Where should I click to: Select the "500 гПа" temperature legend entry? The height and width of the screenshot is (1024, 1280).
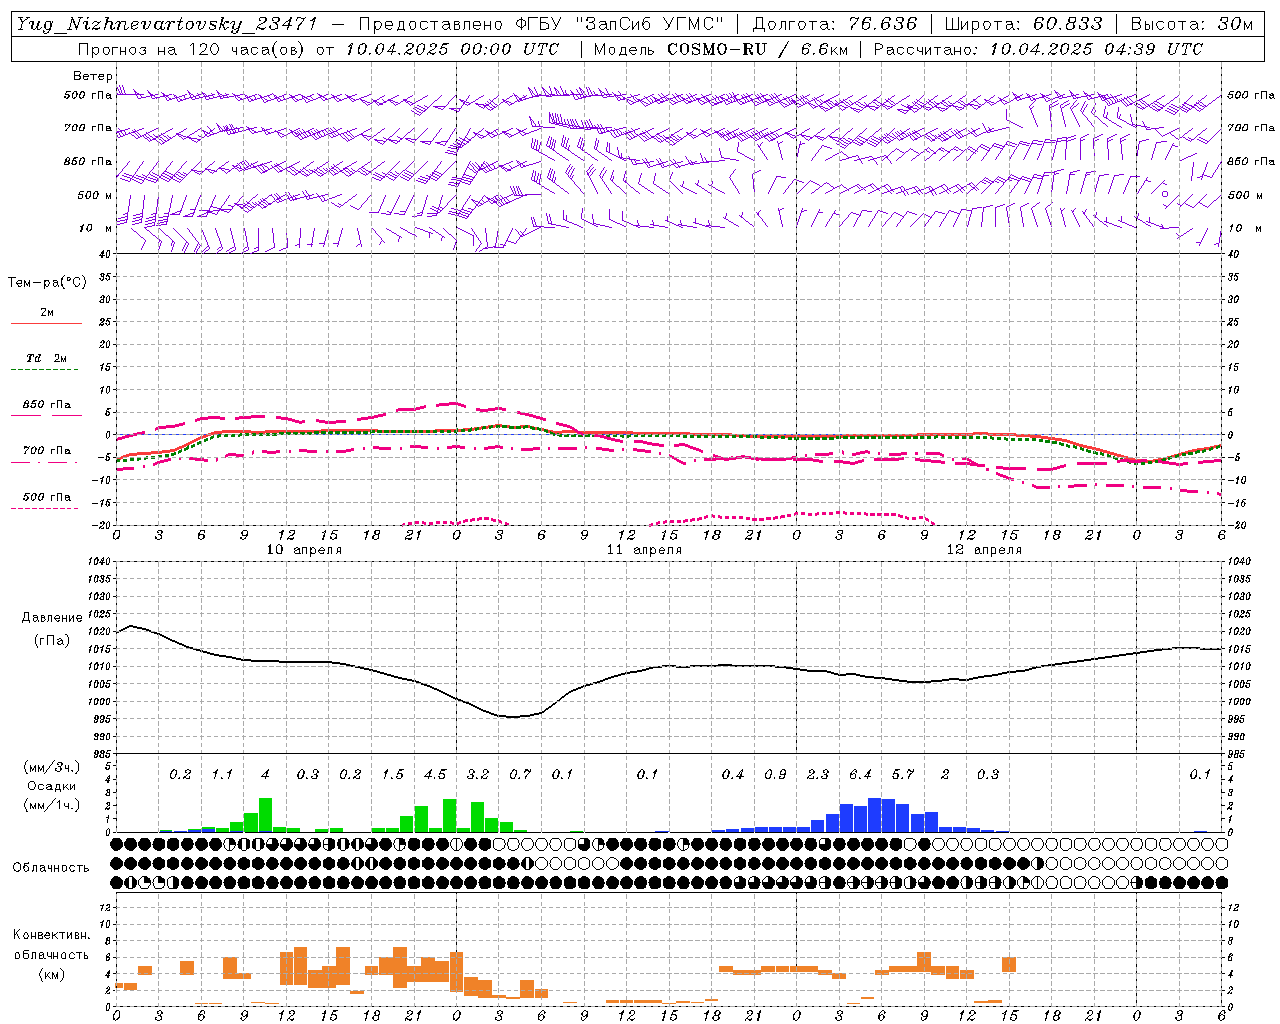point(46,497)
